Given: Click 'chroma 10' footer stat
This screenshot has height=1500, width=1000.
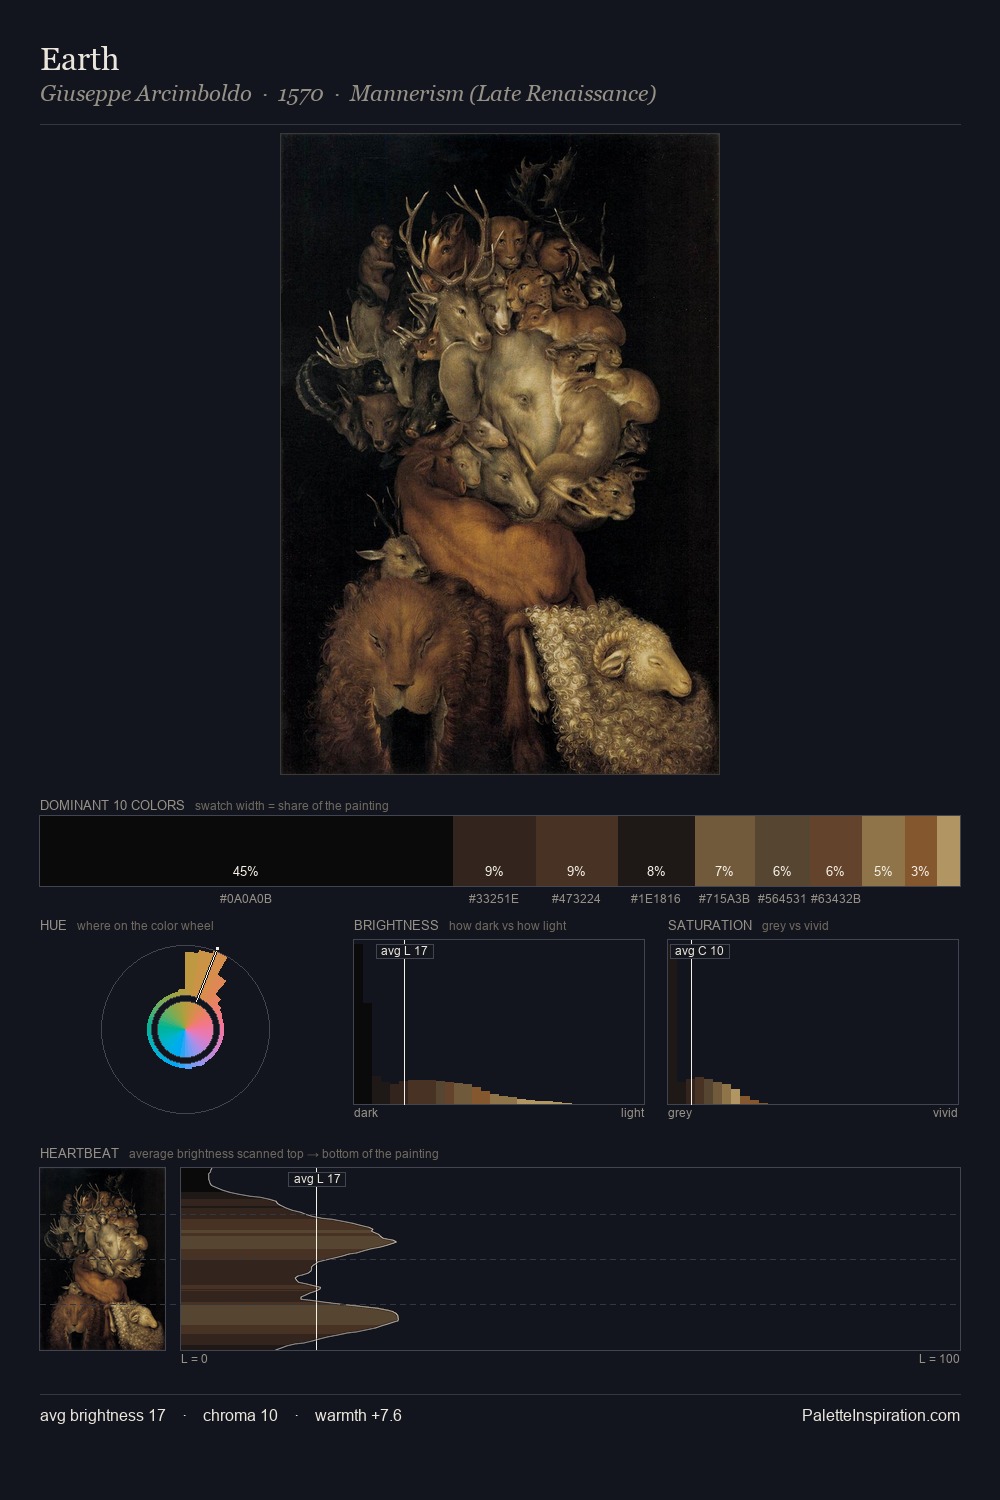Looking at the screenshot, I should (240, 1415).
